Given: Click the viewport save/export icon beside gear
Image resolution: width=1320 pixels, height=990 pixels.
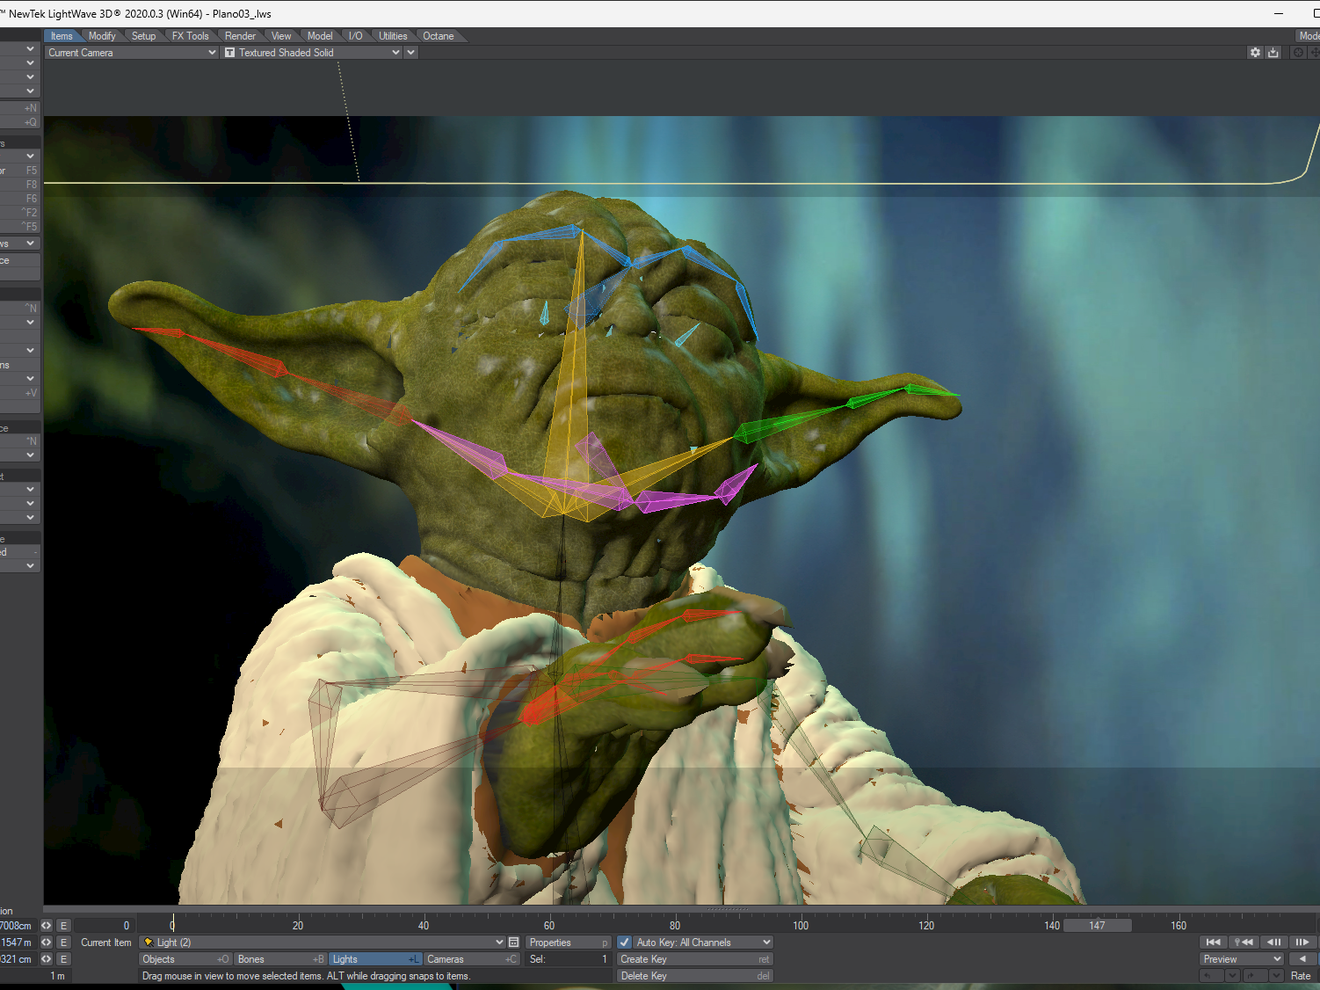Looking at the screenshot, I should point(1273,53).
